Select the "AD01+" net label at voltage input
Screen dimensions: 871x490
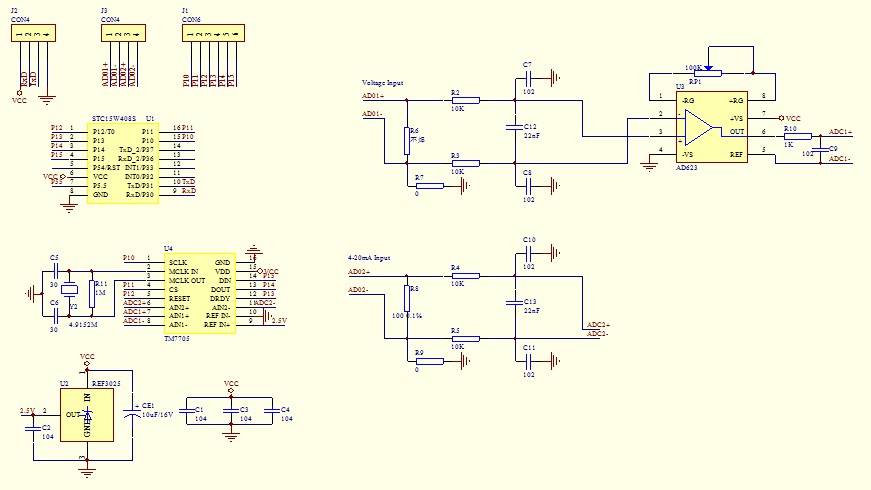(373, 96)
